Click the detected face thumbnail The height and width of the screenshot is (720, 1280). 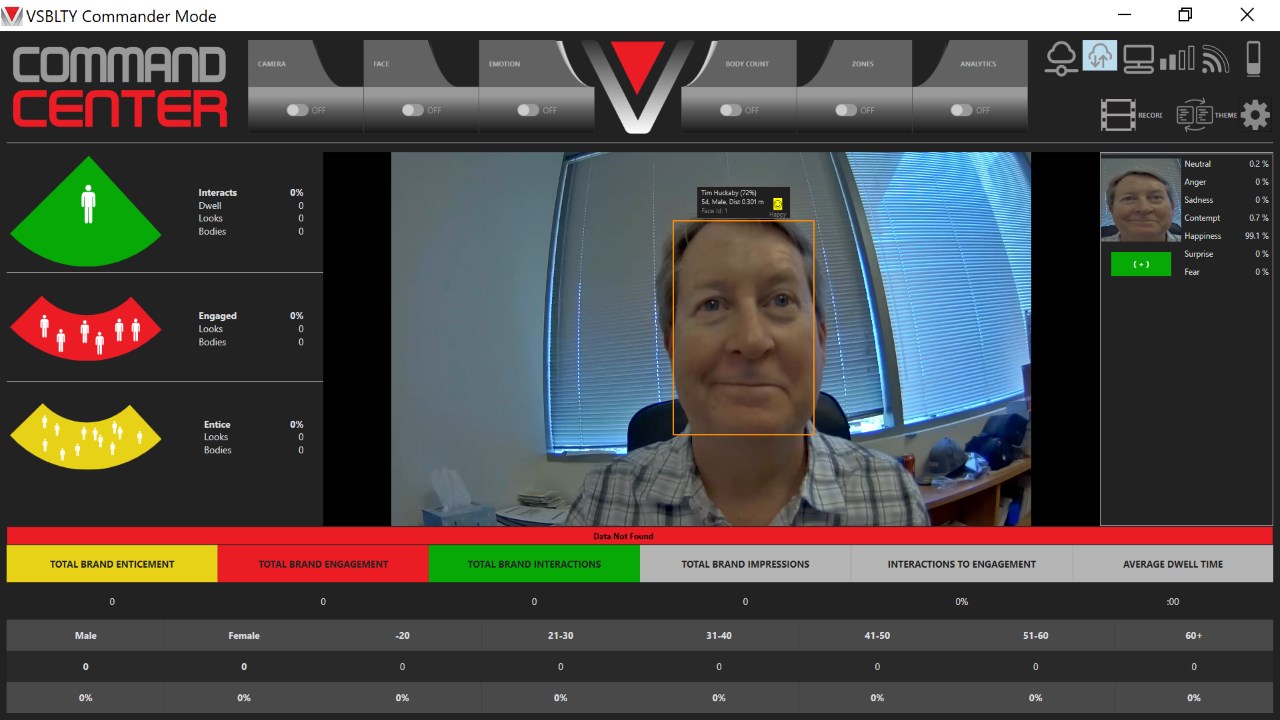(x=1141, y=199)
